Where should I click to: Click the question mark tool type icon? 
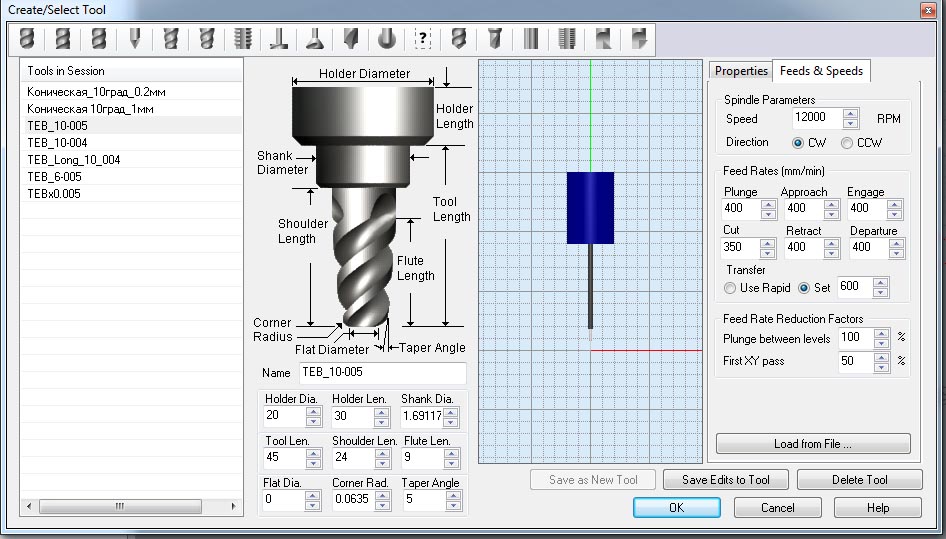click(422, 39)
